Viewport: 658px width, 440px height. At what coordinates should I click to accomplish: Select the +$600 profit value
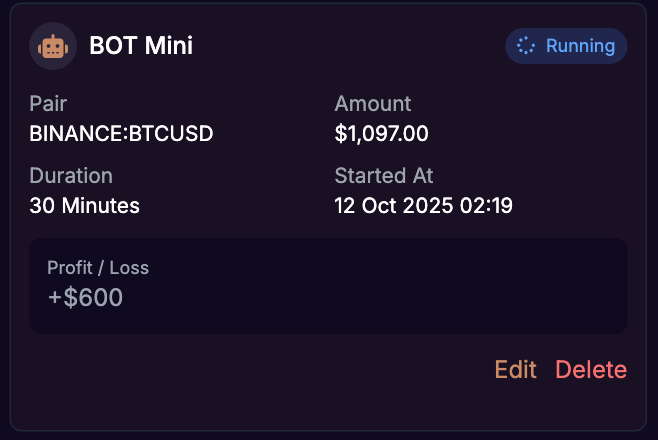point(85,297)
